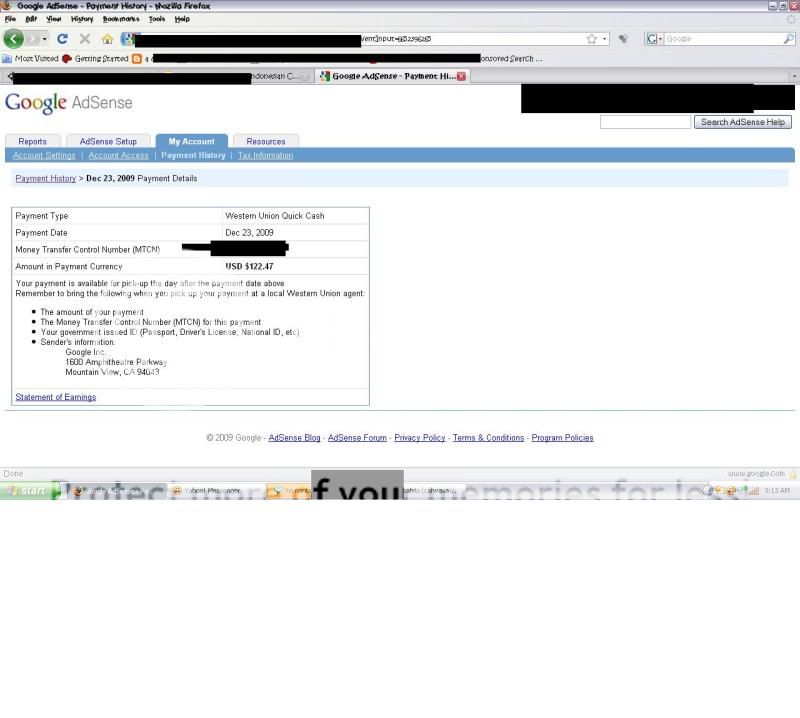The image size is (800, 718).
Task: Open the Tax Information sub-link
Action: pos(265,156)
